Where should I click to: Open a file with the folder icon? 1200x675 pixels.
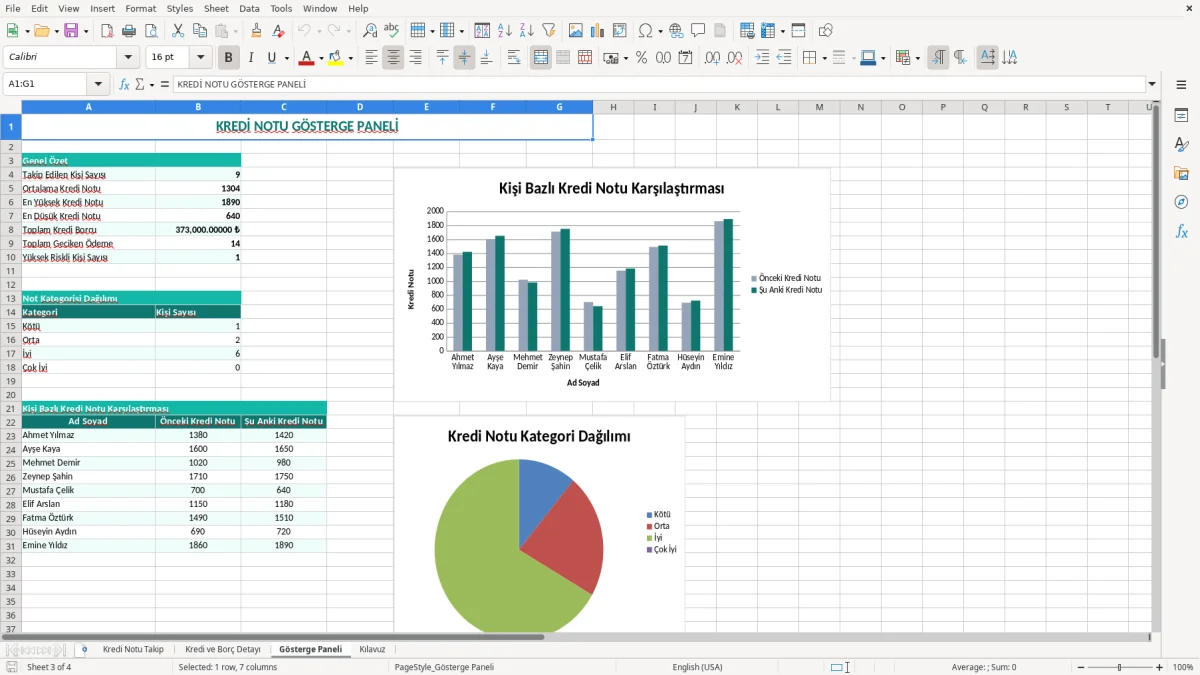click(x=40, y=31)
